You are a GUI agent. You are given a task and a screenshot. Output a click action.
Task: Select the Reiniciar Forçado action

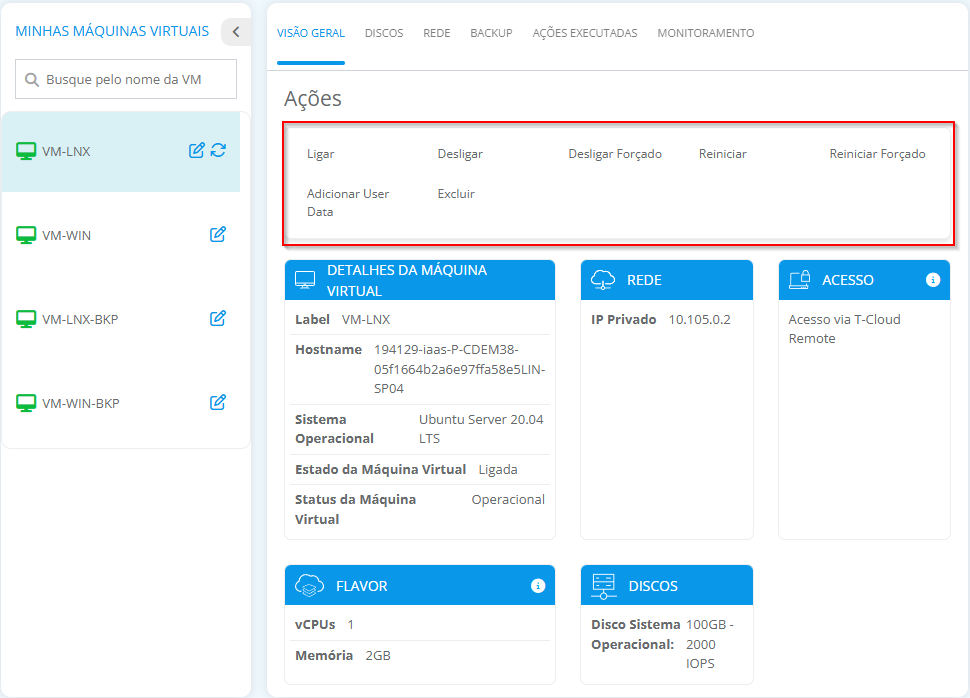[x=877, y=153]
